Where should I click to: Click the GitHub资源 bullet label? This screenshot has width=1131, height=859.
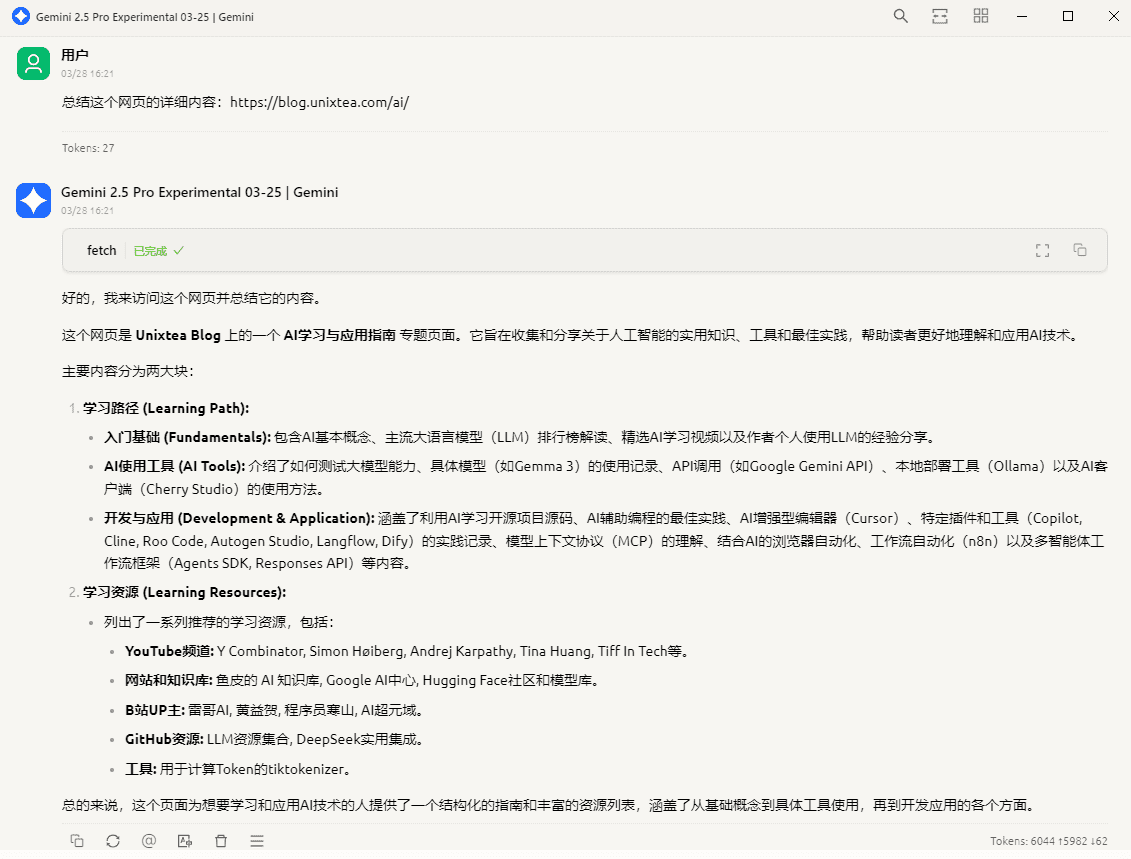tap(164, 739)
